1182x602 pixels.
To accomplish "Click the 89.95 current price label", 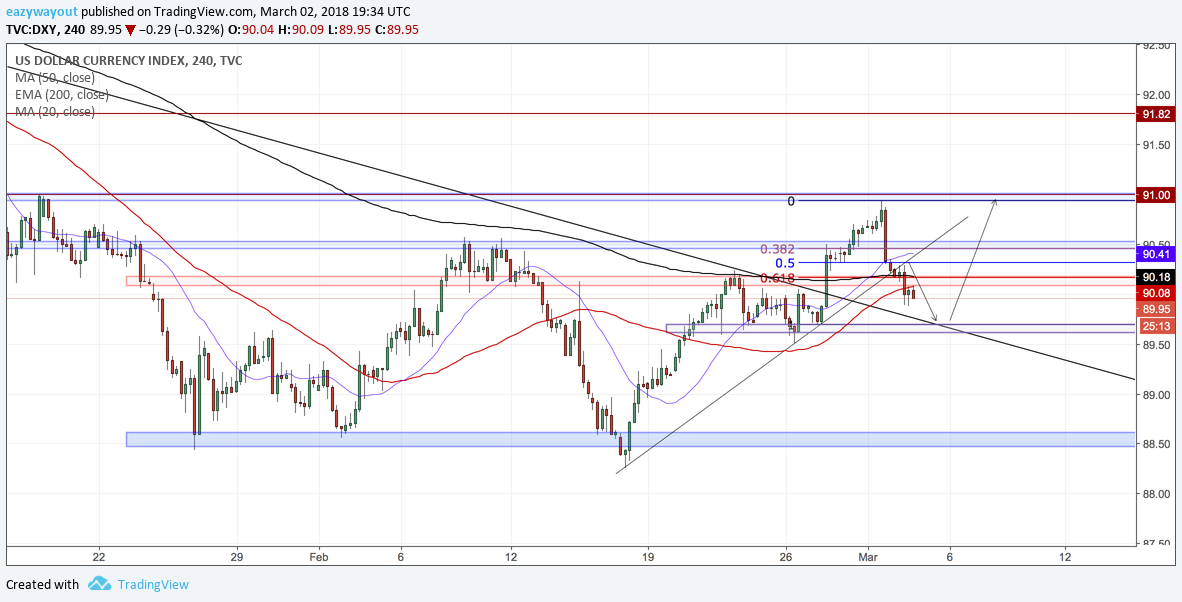I will tap(1156, 310).
